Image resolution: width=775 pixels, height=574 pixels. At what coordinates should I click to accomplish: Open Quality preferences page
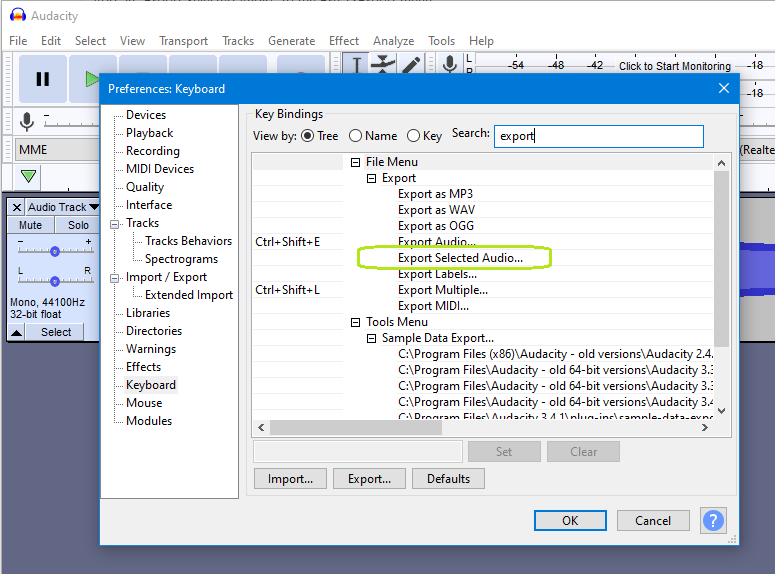[145, 187]
